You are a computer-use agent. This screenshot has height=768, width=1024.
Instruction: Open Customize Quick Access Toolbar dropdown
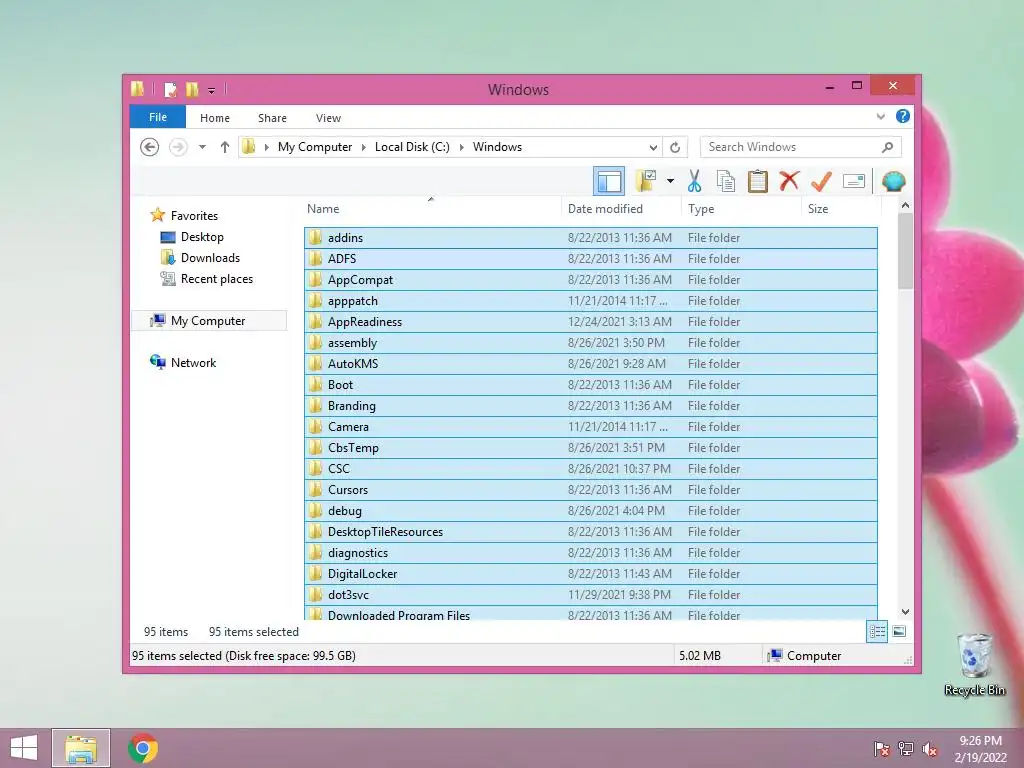[x=211, y=90]
